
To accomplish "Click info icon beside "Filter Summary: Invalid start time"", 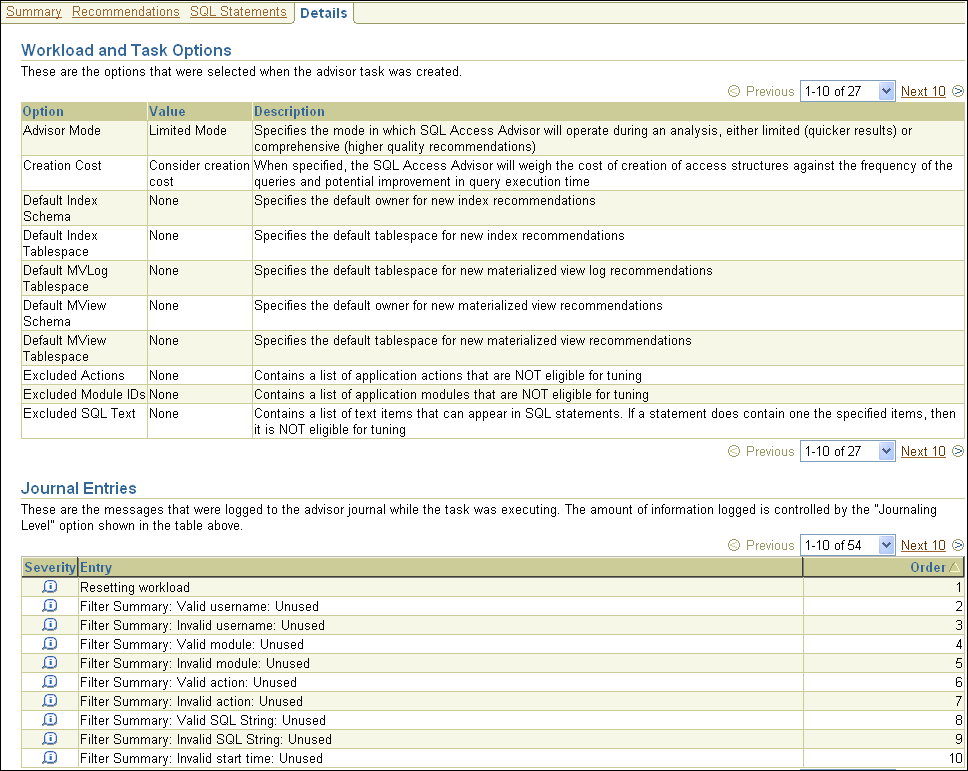I will click(x=49, y=758).
